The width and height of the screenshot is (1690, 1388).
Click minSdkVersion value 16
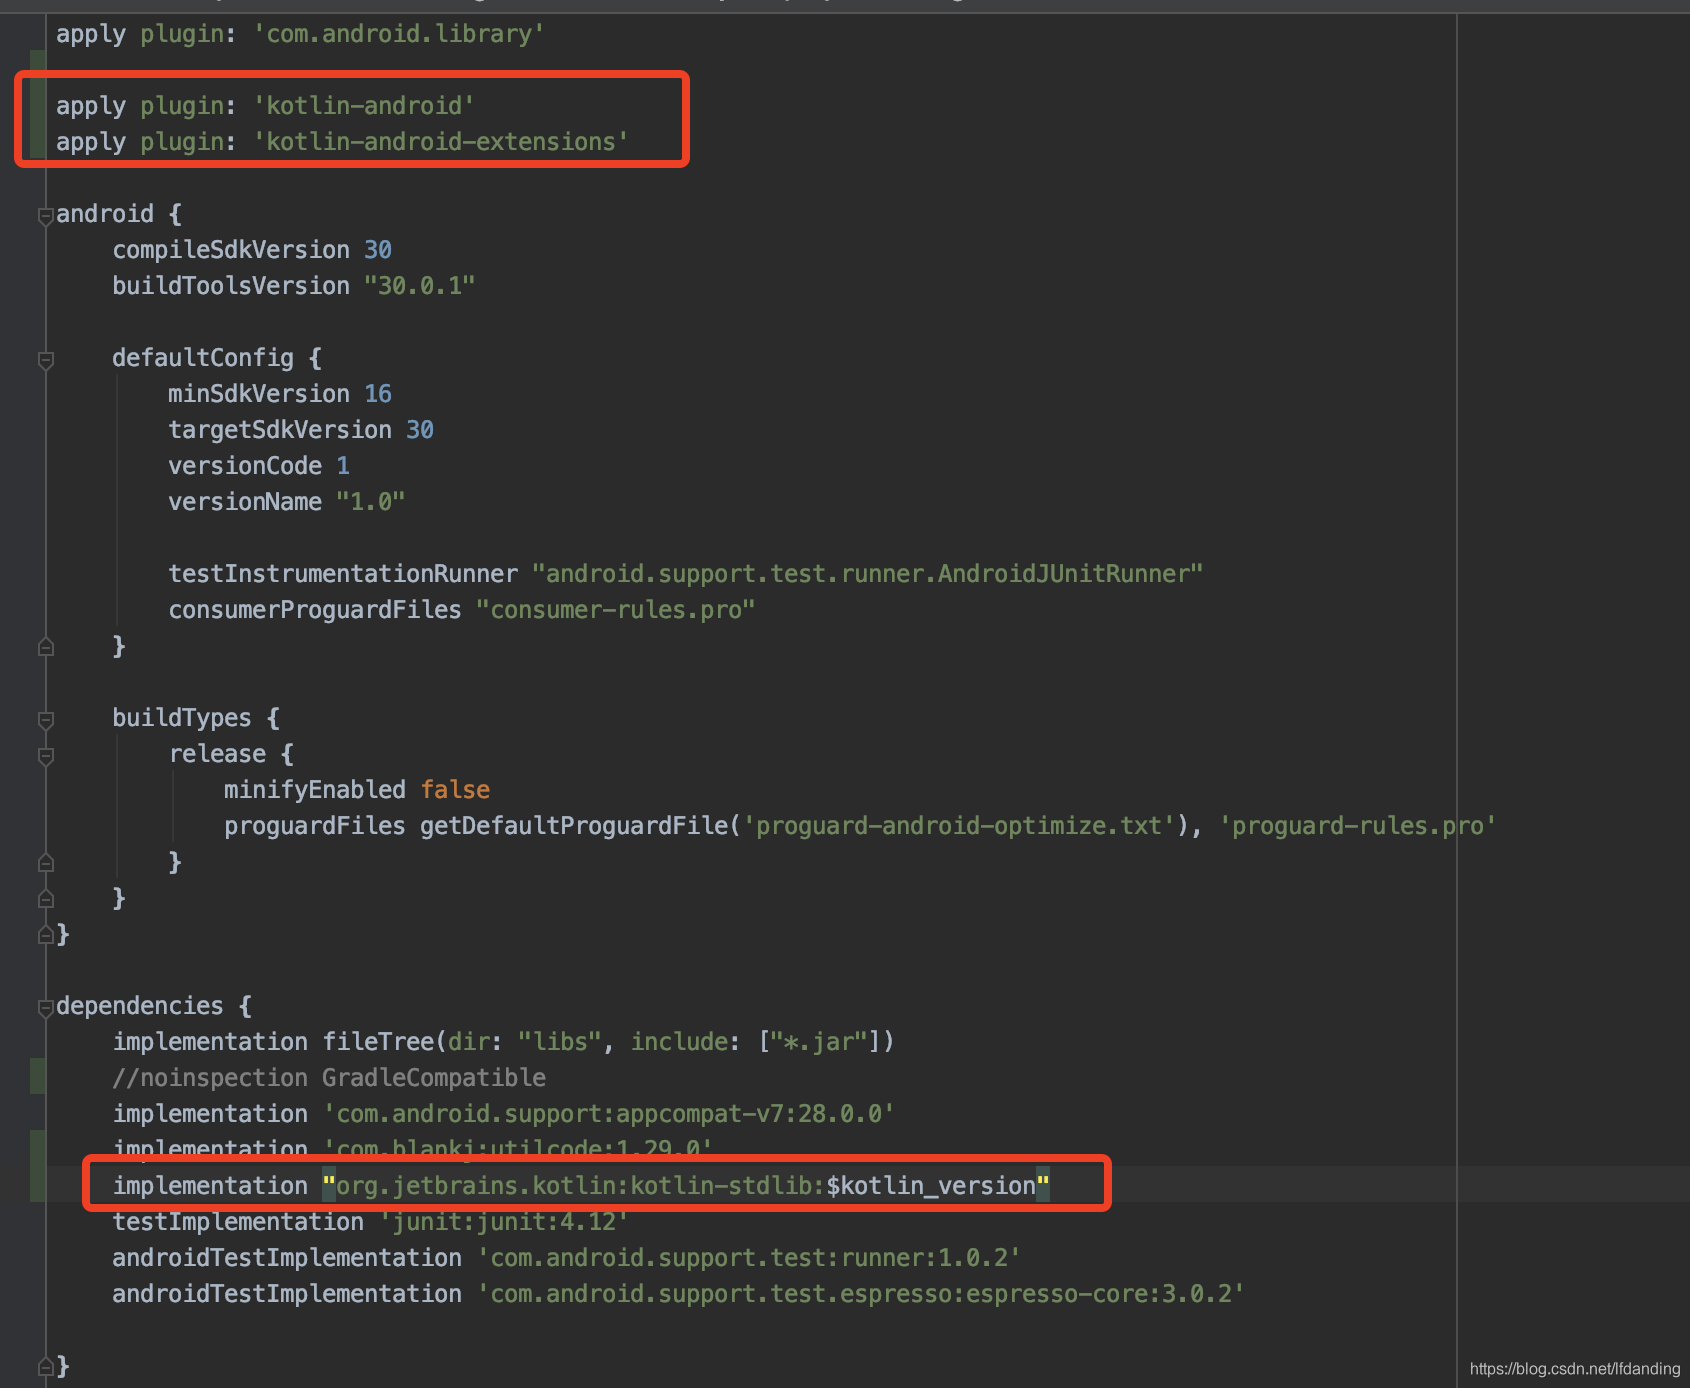[378, 394]
